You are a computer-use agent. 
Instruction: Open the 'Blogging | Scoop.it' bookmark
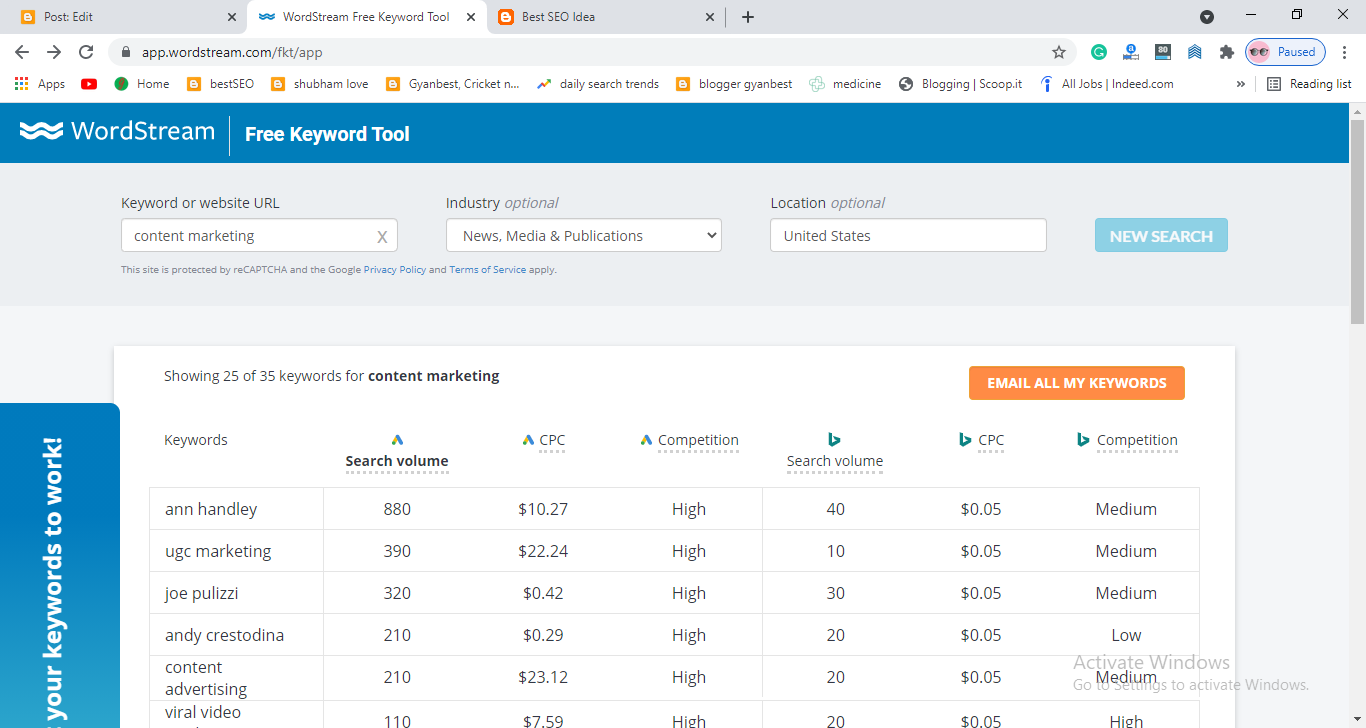[960, 84]
